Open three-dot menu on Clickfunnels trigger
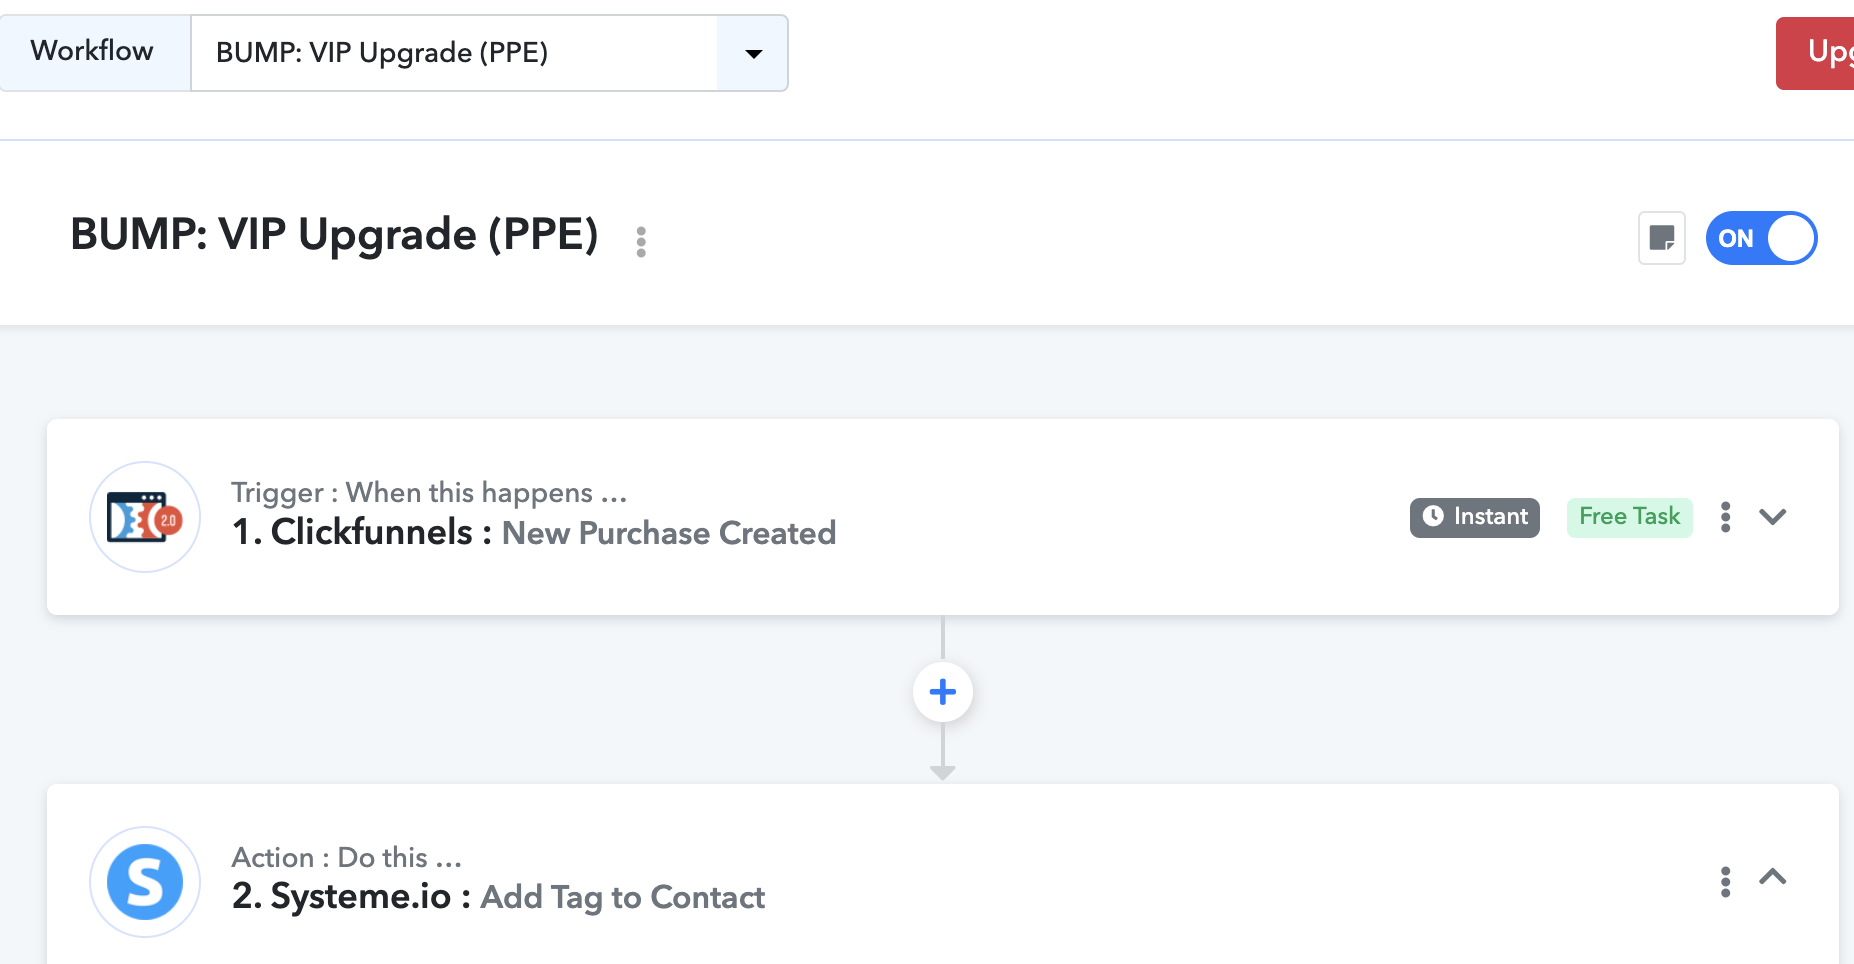The width and height of the screenshot is (1854, 964). (1725, 517)
